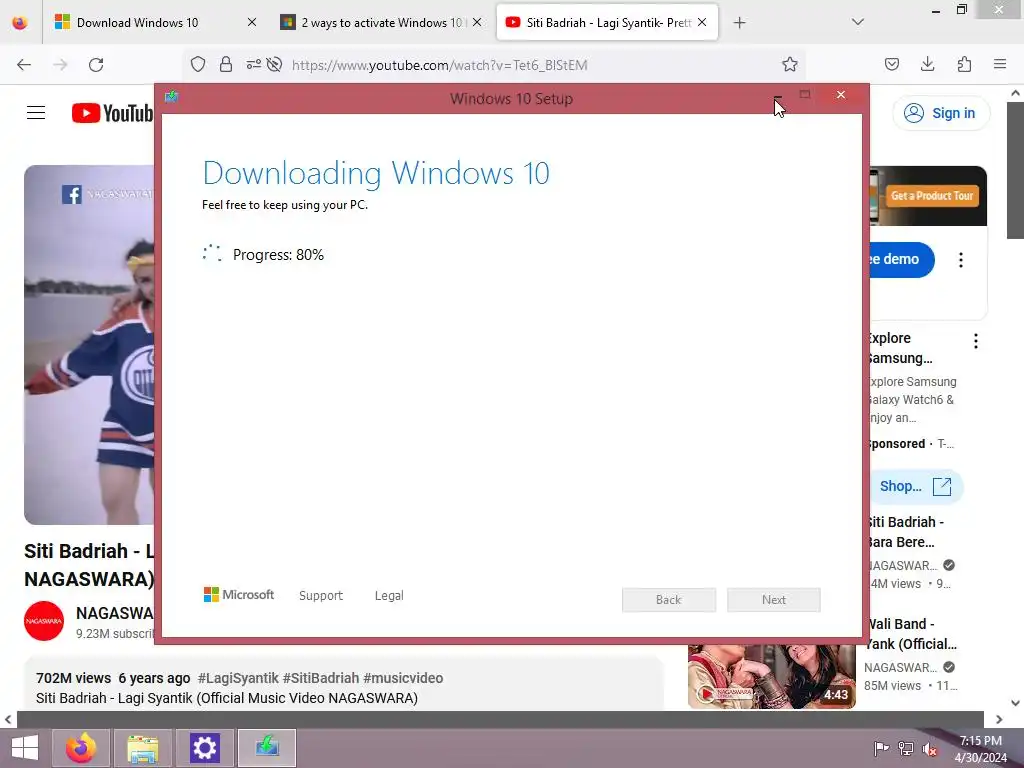Click the #musicvideo hashtag

[x=403, y=678]
